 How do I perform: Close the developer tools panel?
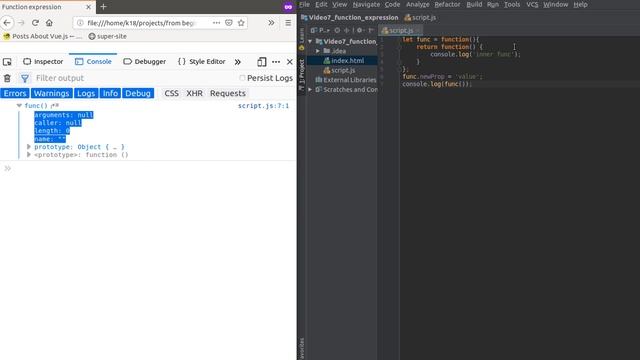point(290,62)
